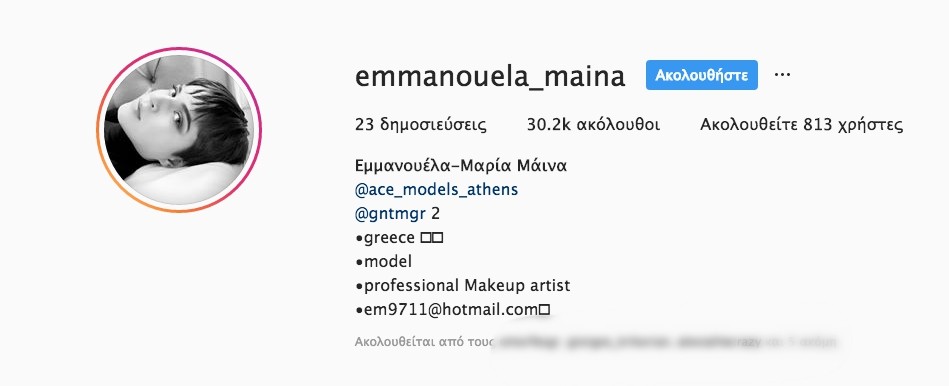Click the •model bio line
This screenshot has height=386, width=949.
[x=384, y=261]
